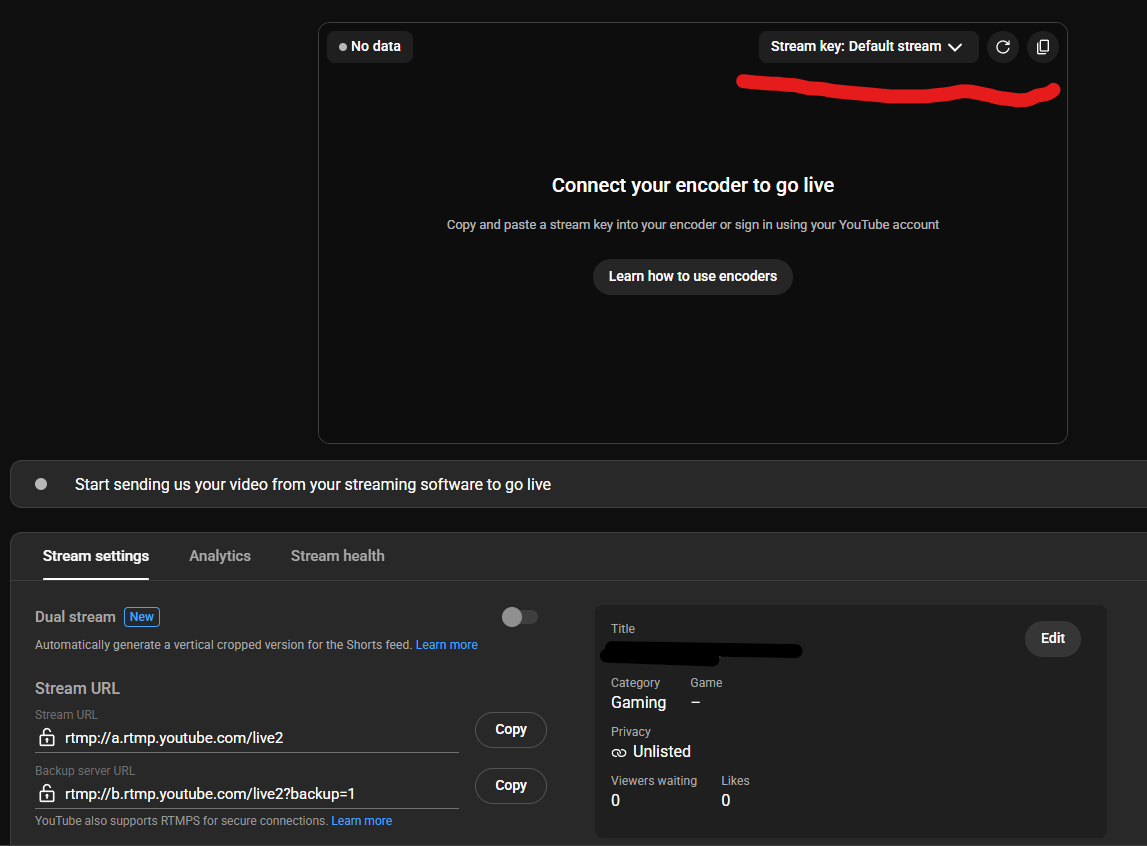Copy the Backup server URL
The image size is (1147, 846).
tap(510, 785)
